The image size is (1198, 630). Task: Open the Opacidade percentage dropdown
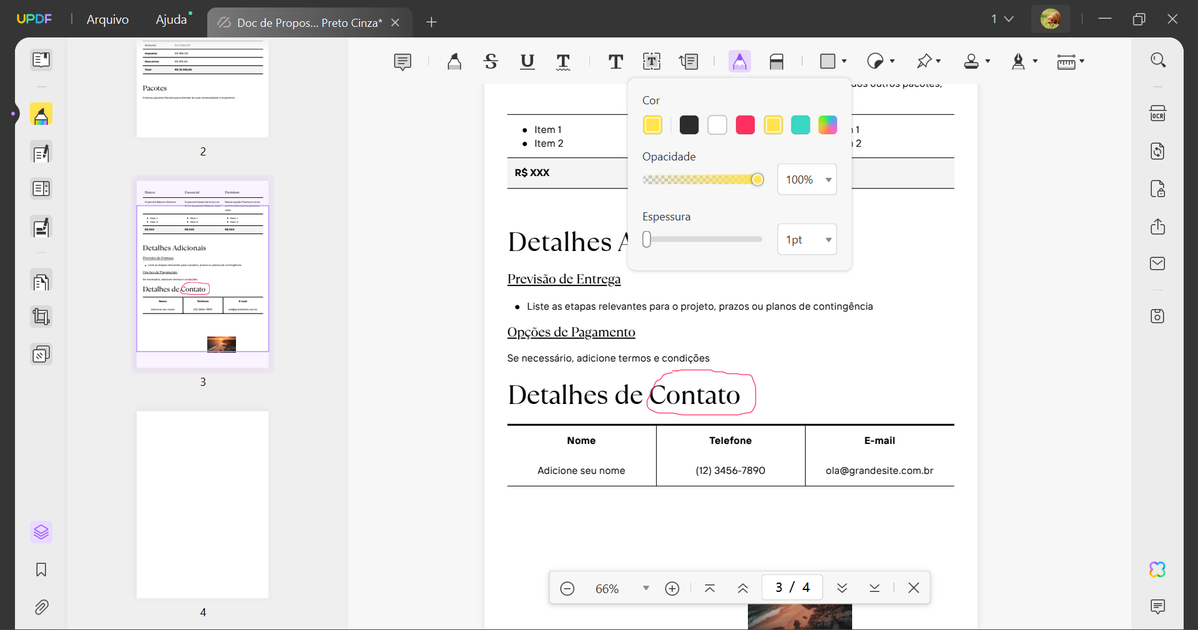807,179
